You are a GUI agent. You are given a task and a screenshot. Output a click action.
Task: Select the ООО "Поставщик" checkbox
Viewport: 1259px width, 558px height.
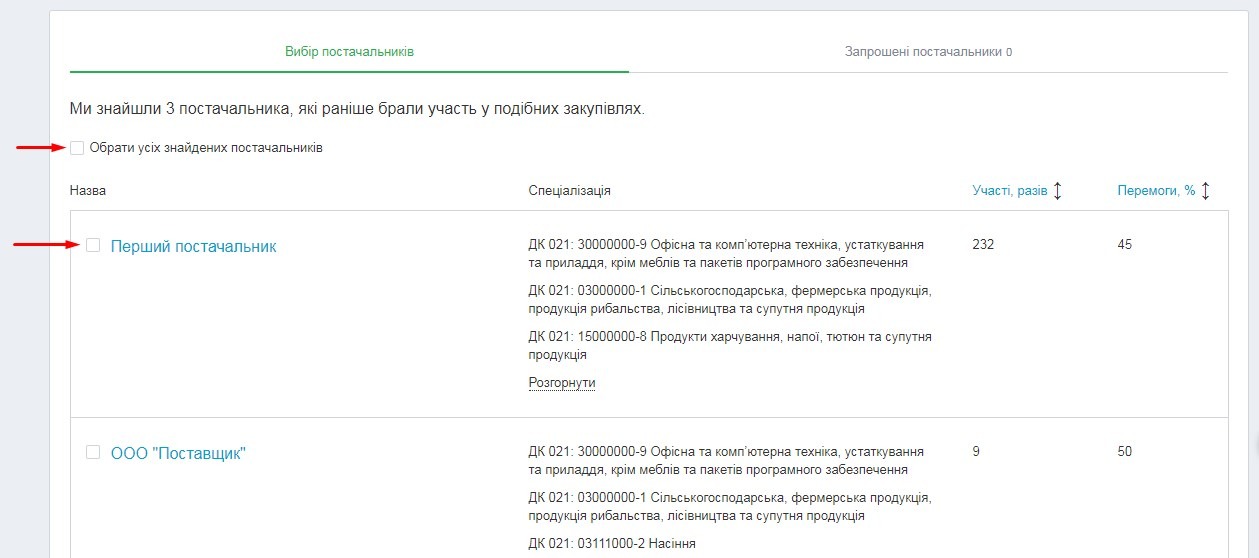(x=93, y=452)
